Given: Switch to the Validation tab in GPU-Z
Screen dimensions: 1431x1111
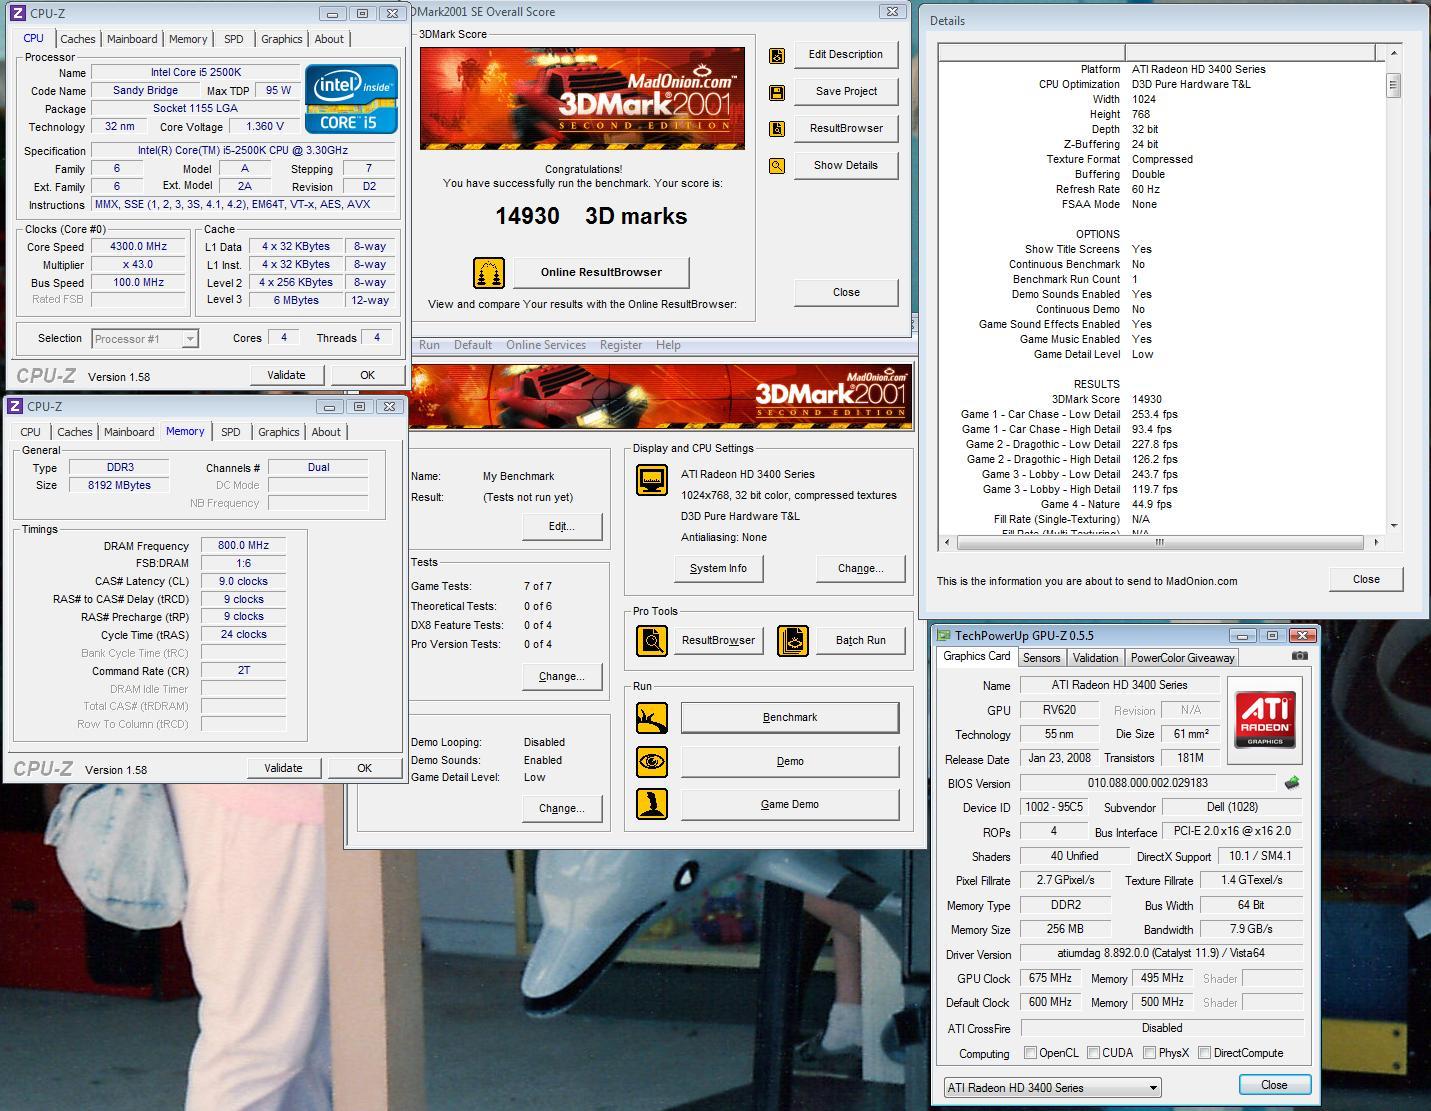Looking at the screenshot, I should pyautogui.click(x=1095, y=658).
